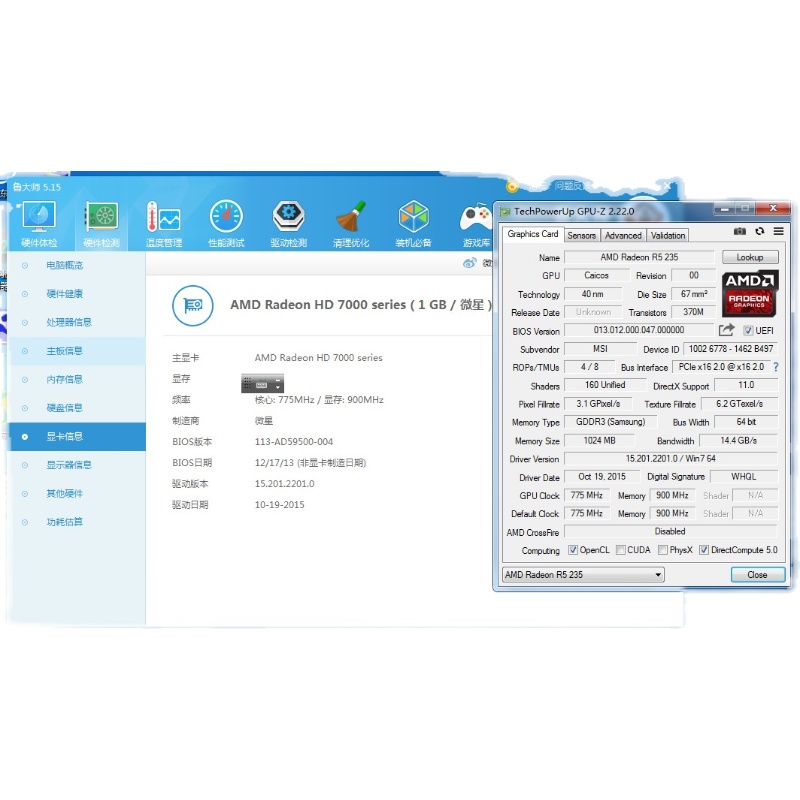Select 其他硬件 sidebar item
The width and height of the screenshot is (800, 800).
pyautogui.click(x=77, y=494)
